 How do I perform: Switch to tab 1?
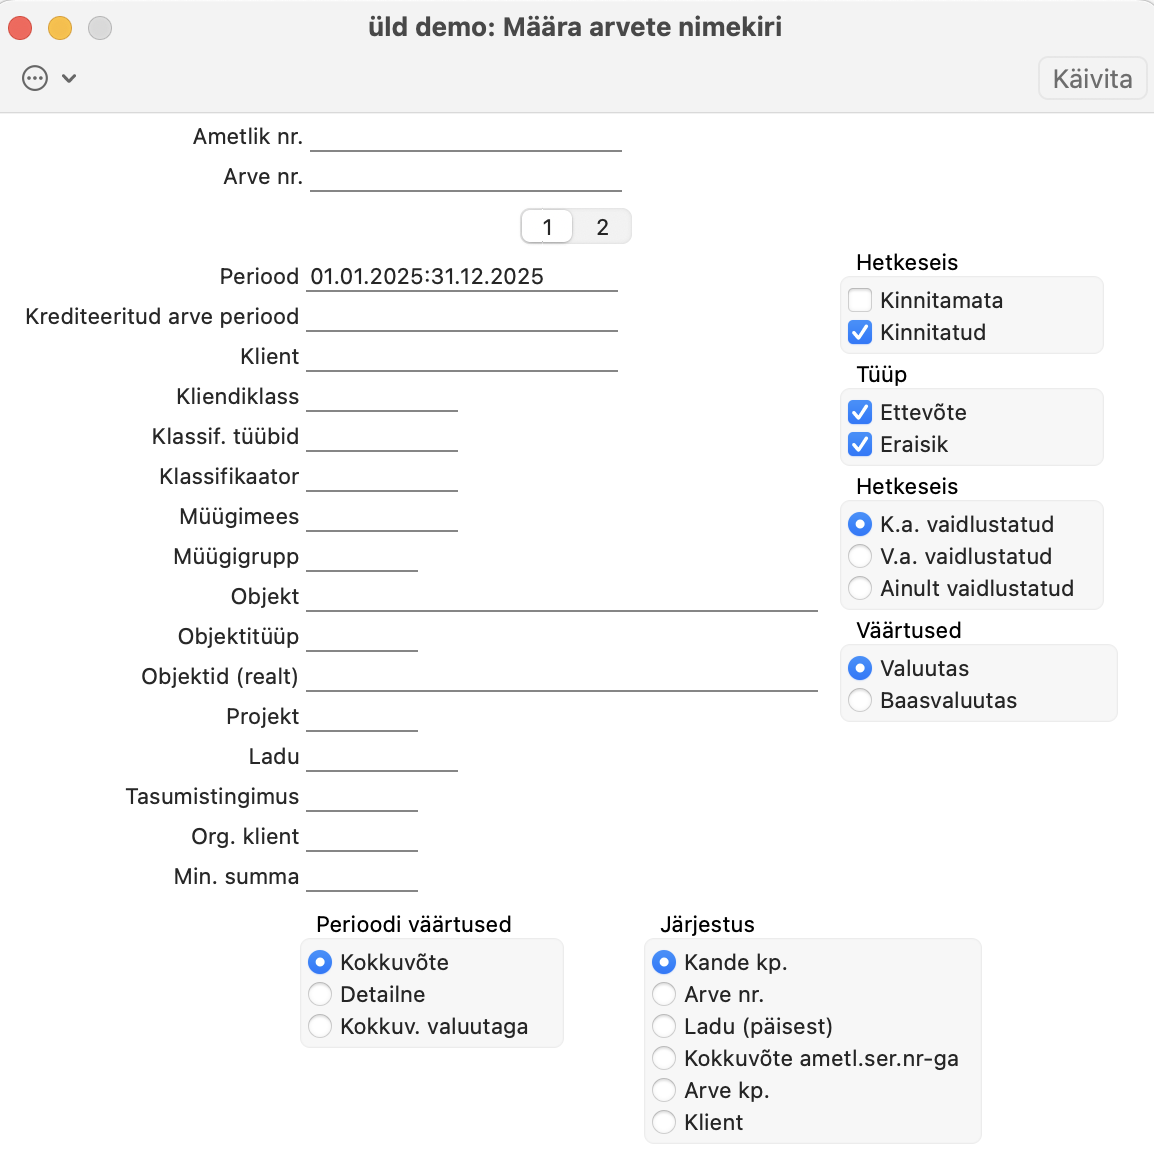tap(547, 227)
